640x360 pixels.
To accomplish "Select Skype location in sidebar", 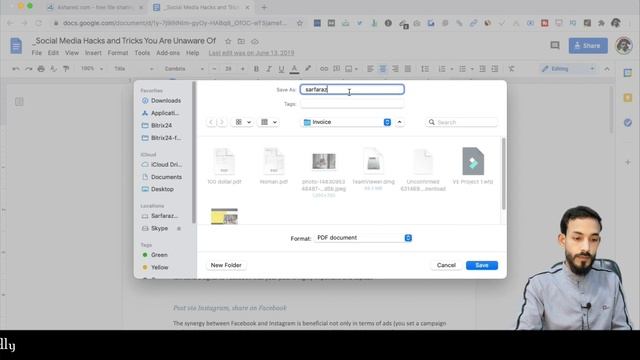I will 155,228.
